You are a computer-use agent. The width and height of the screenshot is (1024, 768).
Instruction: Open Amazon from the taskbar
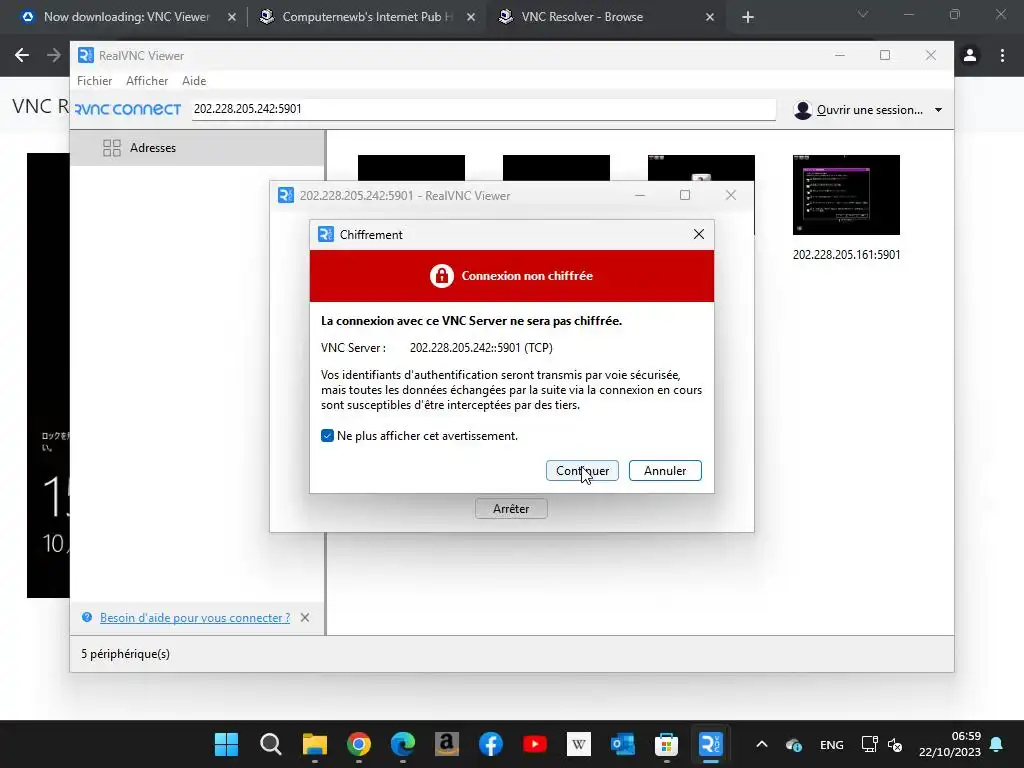click(x=447, y=744)
